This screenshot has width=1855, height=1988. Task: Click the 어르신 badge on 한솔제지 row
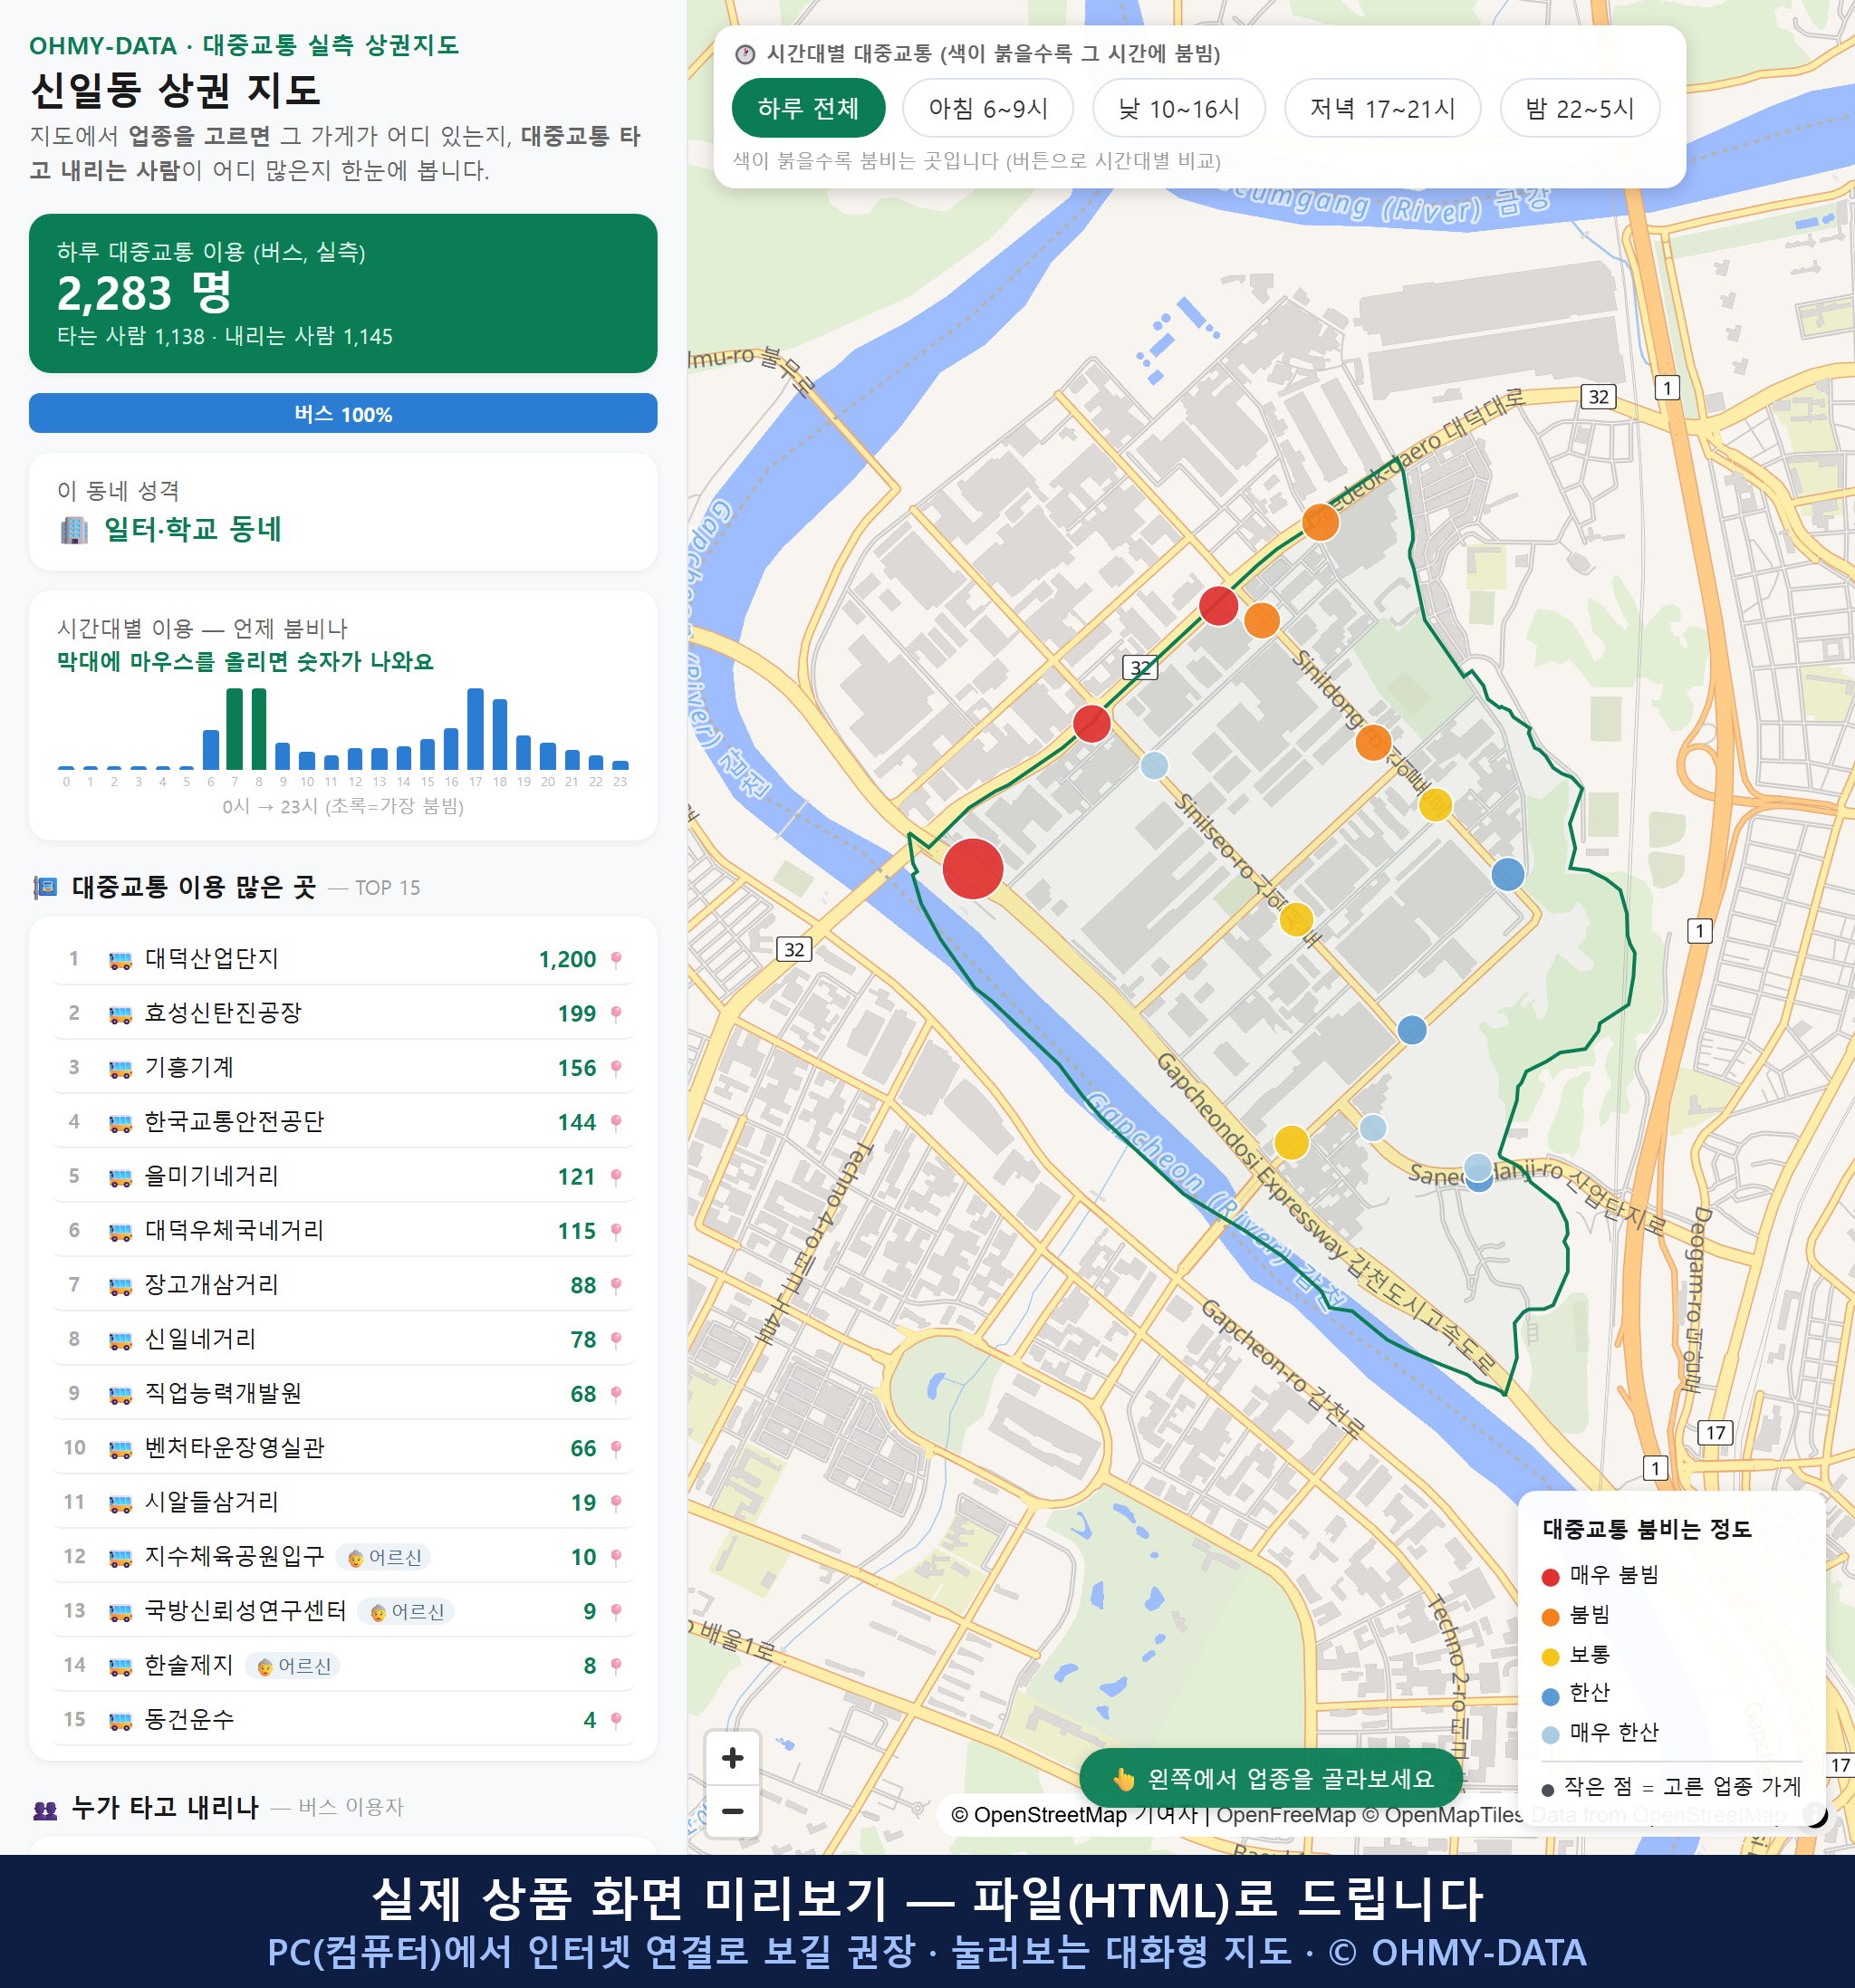294,1666
